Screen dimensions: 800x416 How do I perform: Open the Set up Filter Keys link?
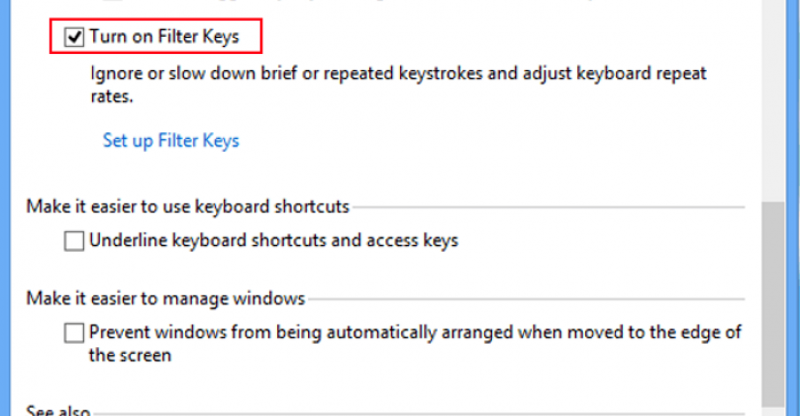tap(171, 140)
